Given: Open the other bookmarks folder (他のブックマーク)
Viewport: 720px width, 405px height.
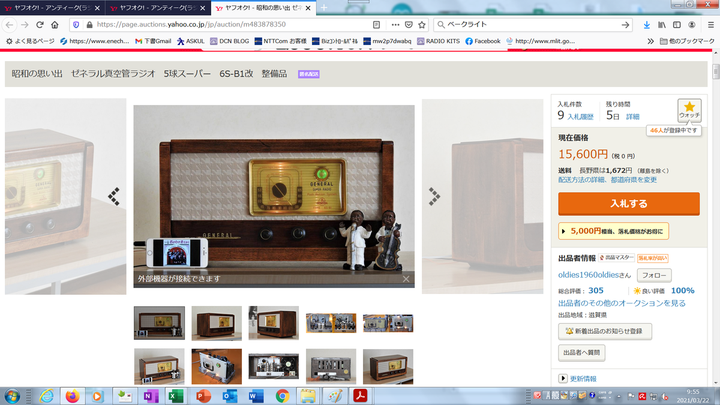Looking at the screenshot, I should [677, 41].
